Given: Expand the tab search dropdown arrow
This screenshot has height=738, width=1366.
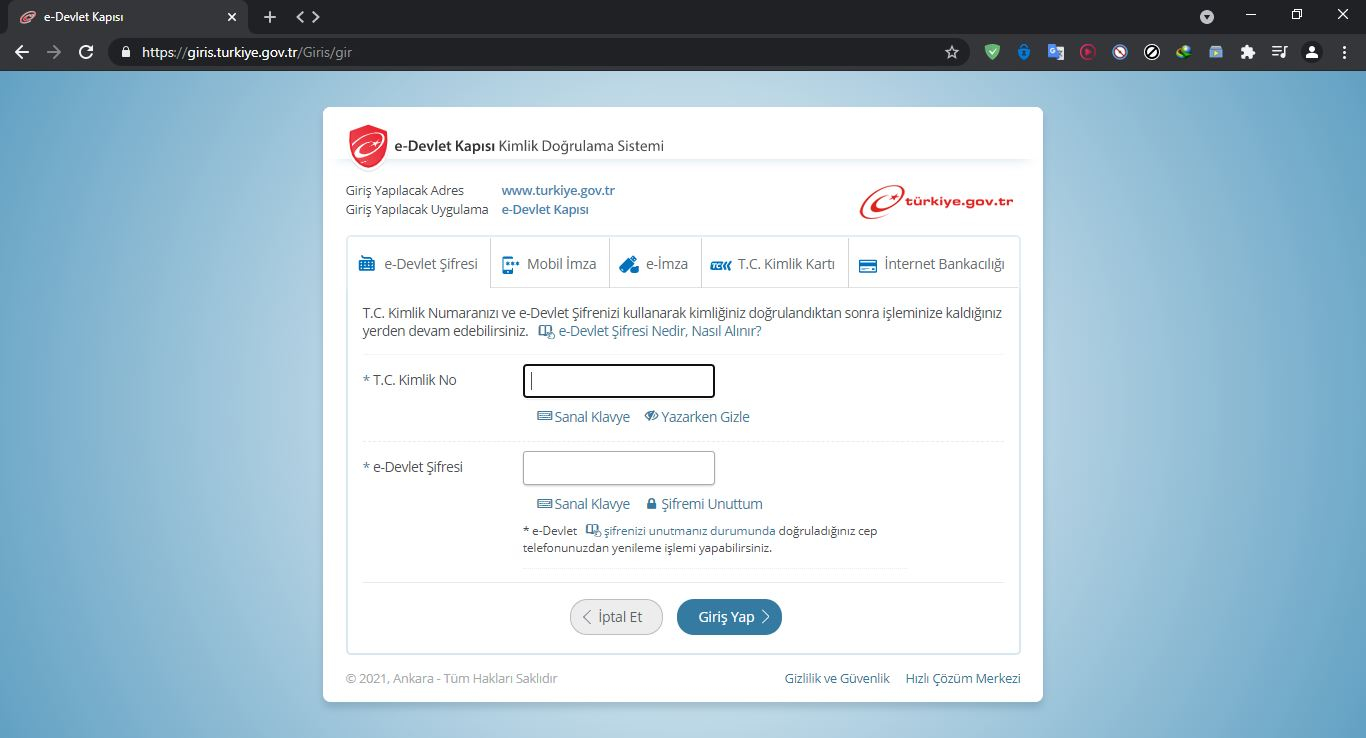Looking at the screenshot, I should click(x=1207, y=17).
